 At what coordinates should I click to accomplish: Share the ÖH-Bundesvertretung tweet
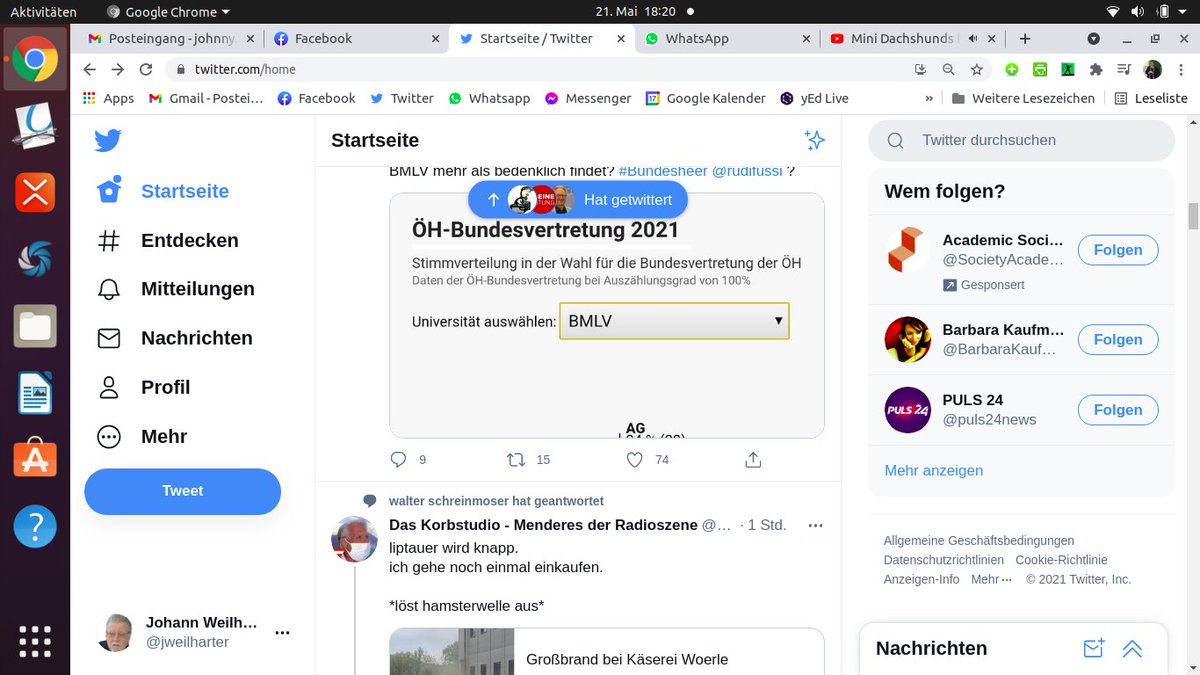[x=753, y=460]
